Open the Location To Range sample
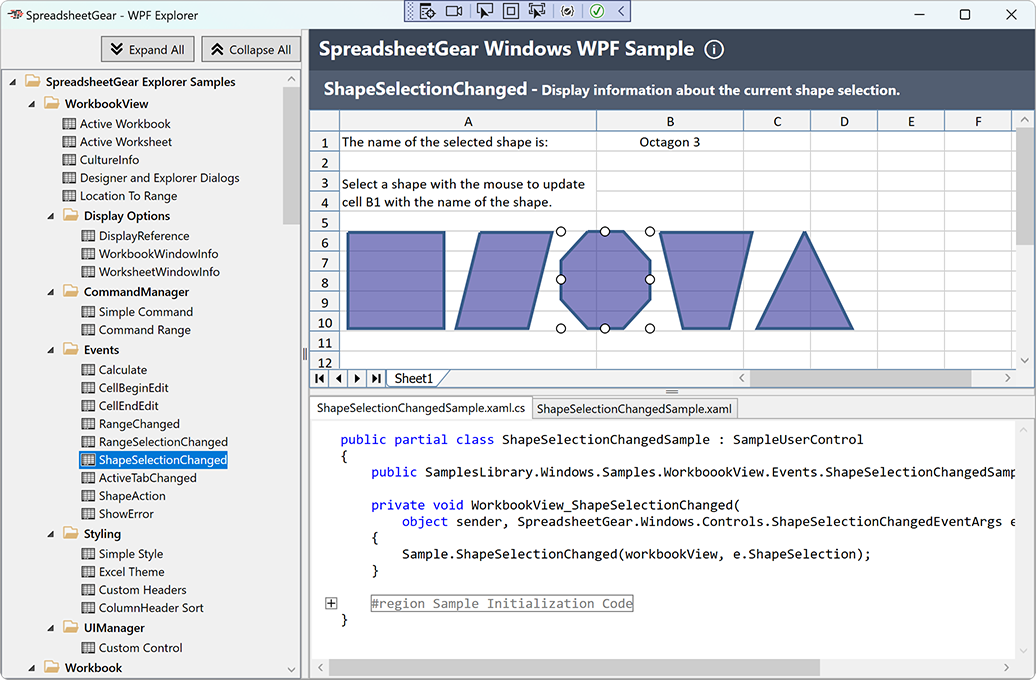The width and height of the screenshot is (1036, 680). tap(129, 196)
